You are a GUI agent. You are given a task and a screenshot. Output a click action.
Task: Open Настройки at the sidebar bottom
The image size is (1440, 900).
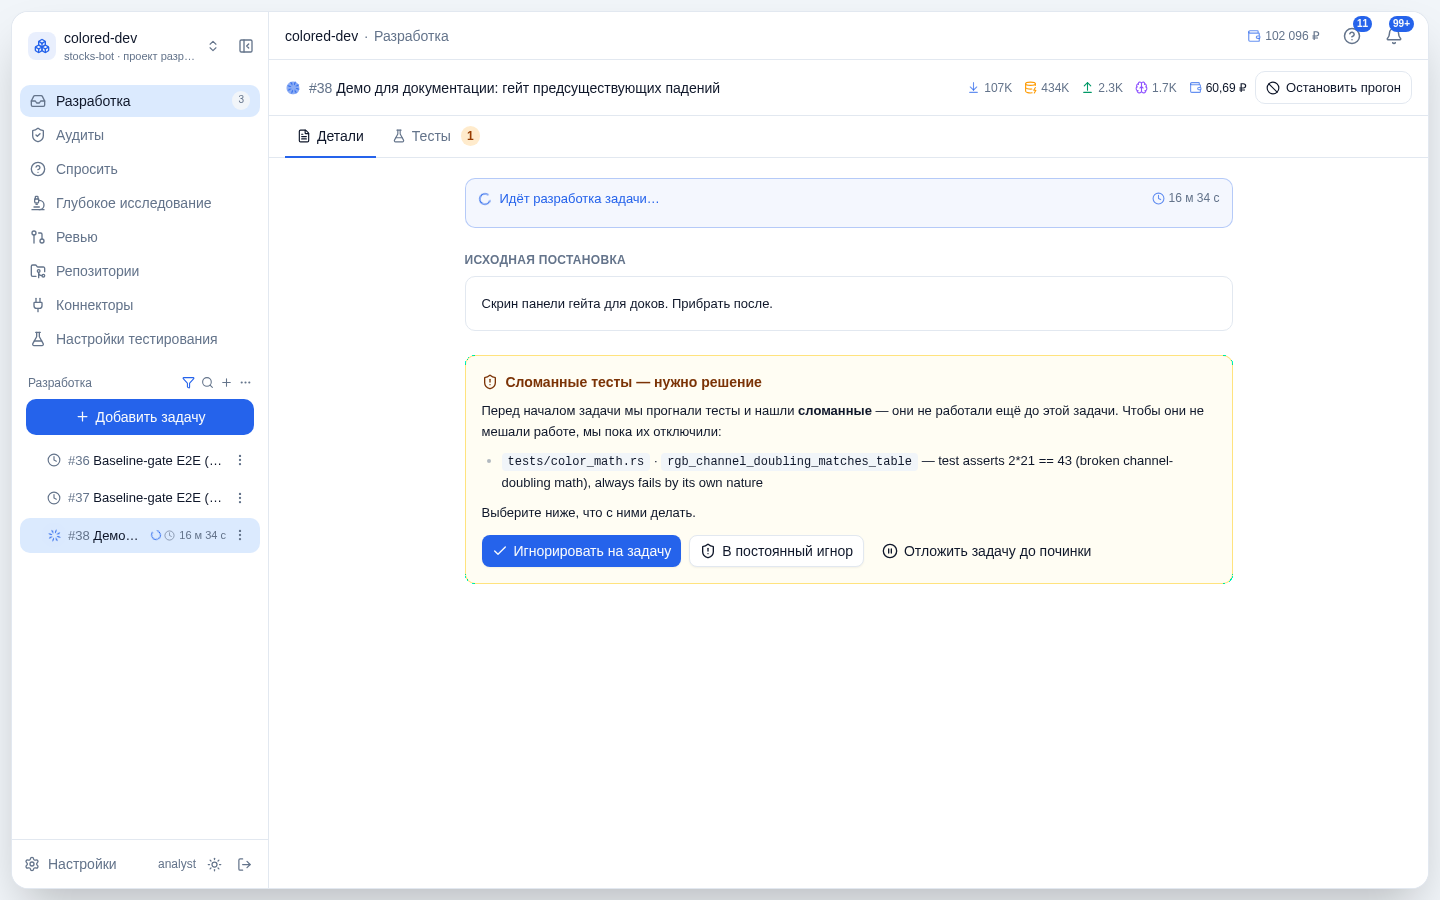tap(71, 864)
